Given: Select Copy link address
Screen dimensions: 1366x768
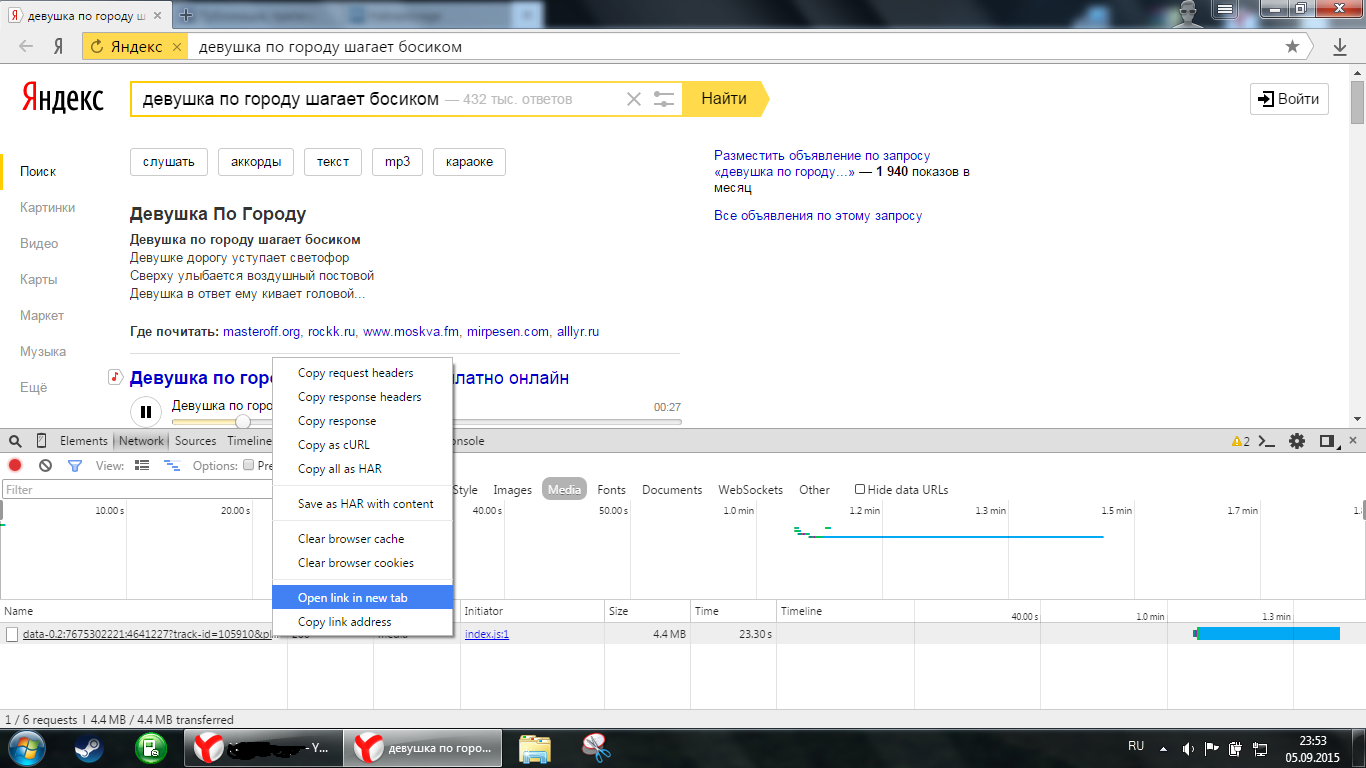Looking at the screenshot, I should (362, 622).
